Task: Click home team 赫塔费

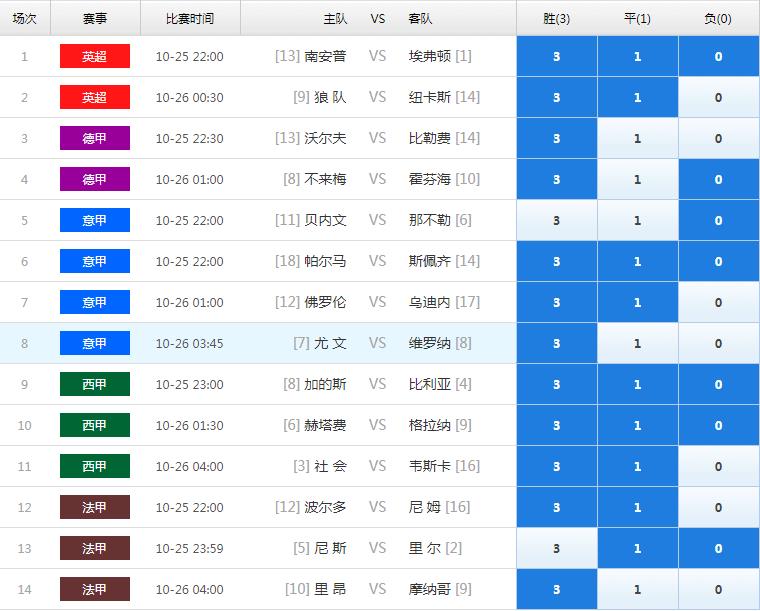Action: [325, 425]
